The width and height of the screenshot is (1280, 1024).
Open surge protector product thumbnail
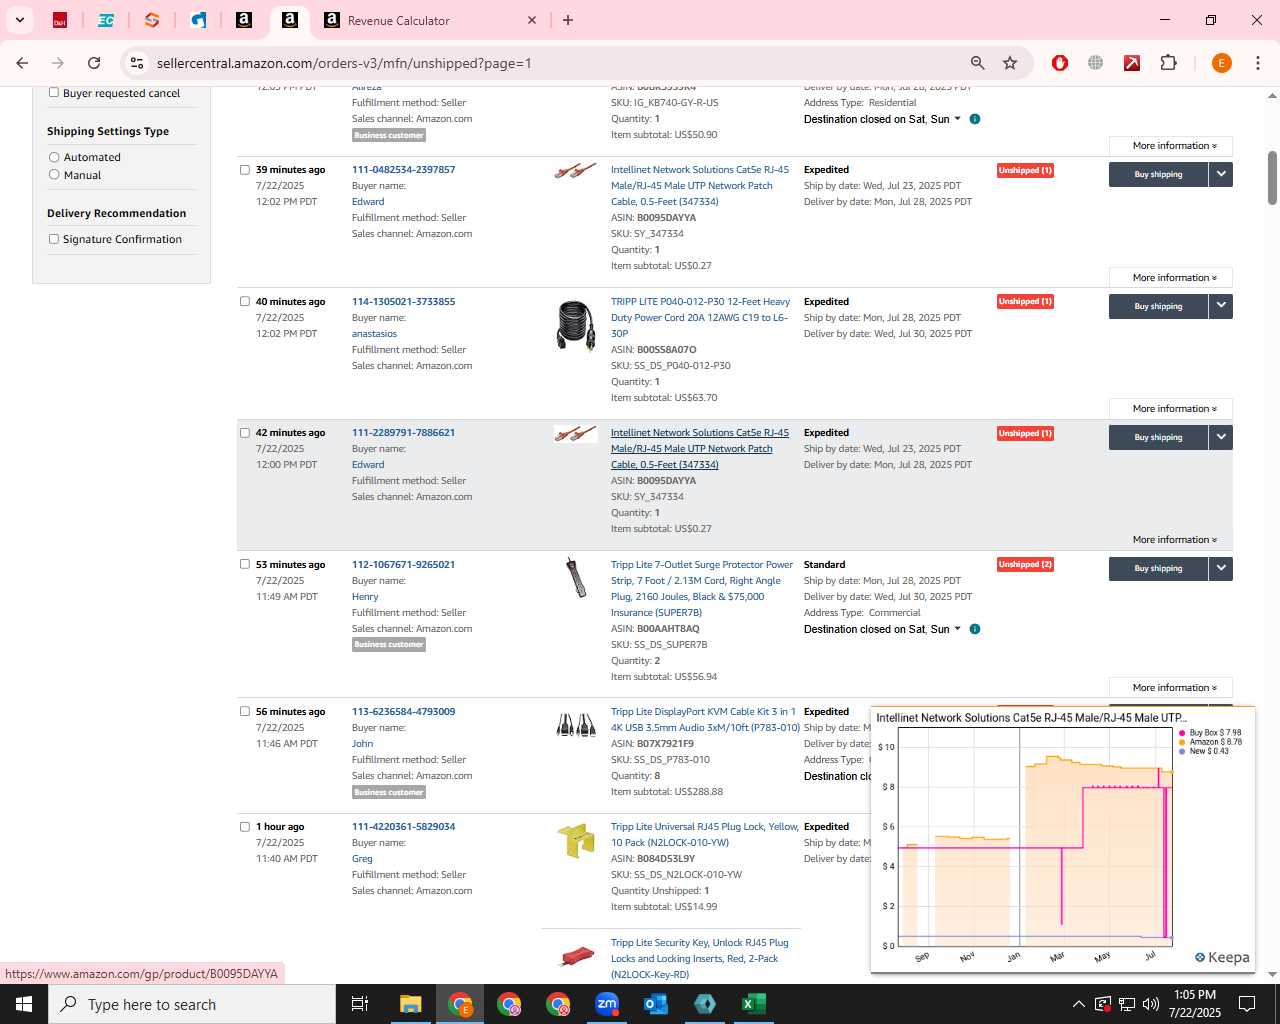576,578
